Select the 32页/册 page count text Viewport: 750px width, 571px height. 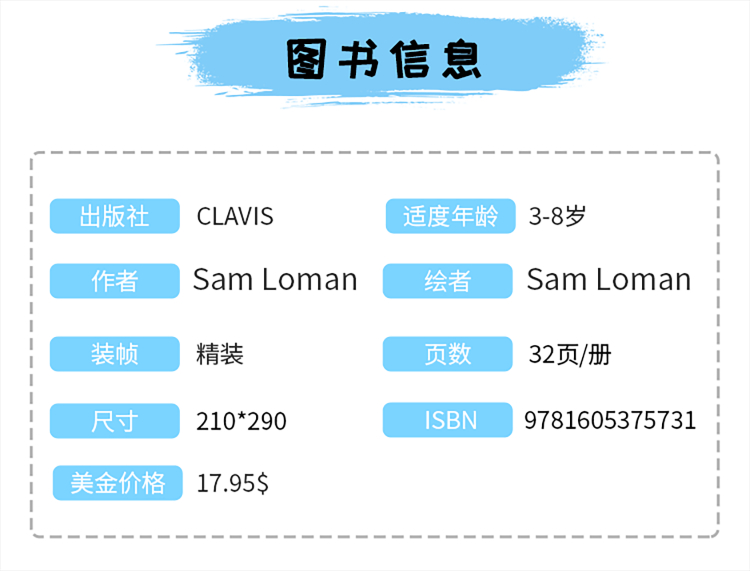coord(569,354)
